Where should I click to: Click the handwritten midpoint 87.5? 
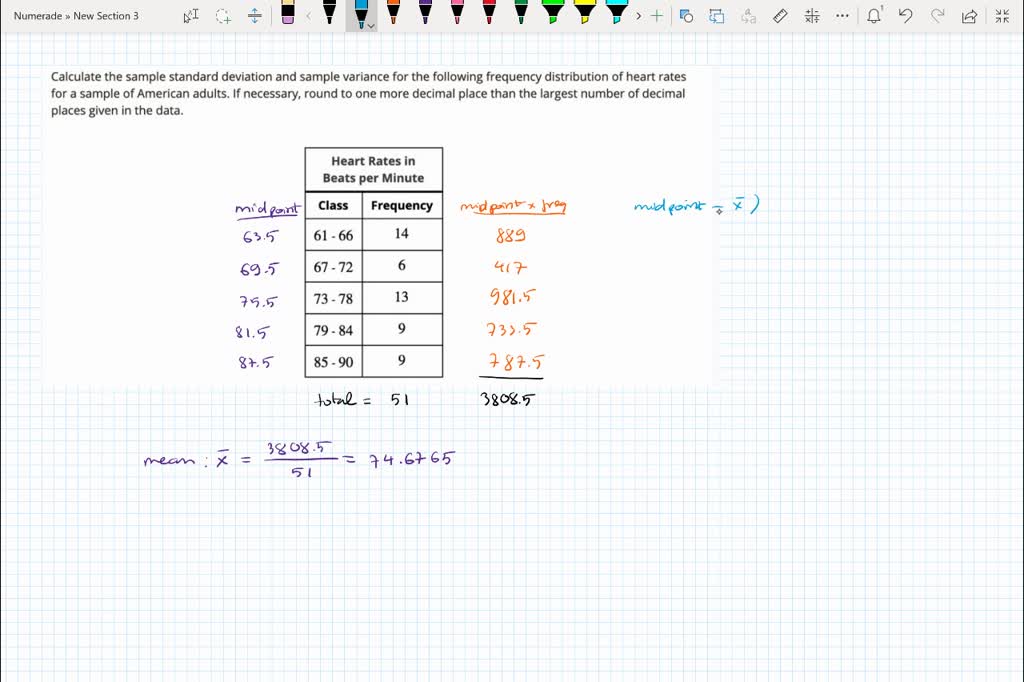point(256,362)
